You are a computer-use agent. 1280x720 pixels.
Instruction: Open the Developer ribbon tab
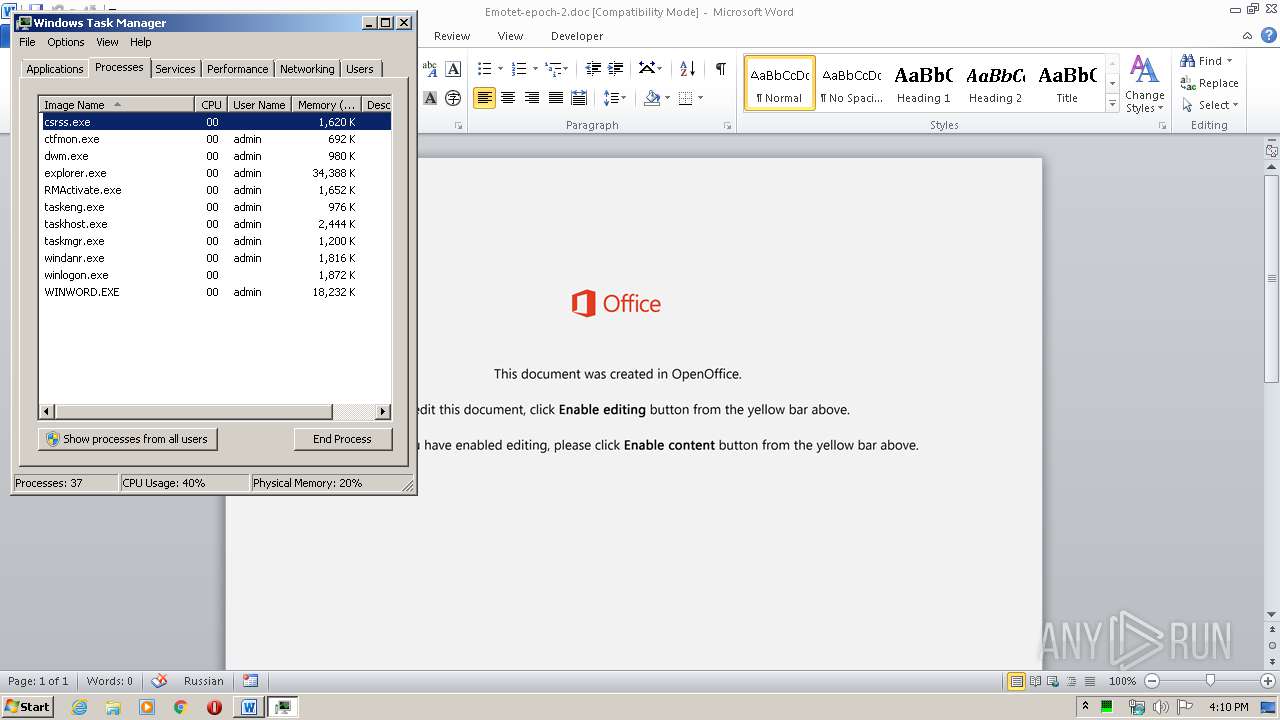577,36
